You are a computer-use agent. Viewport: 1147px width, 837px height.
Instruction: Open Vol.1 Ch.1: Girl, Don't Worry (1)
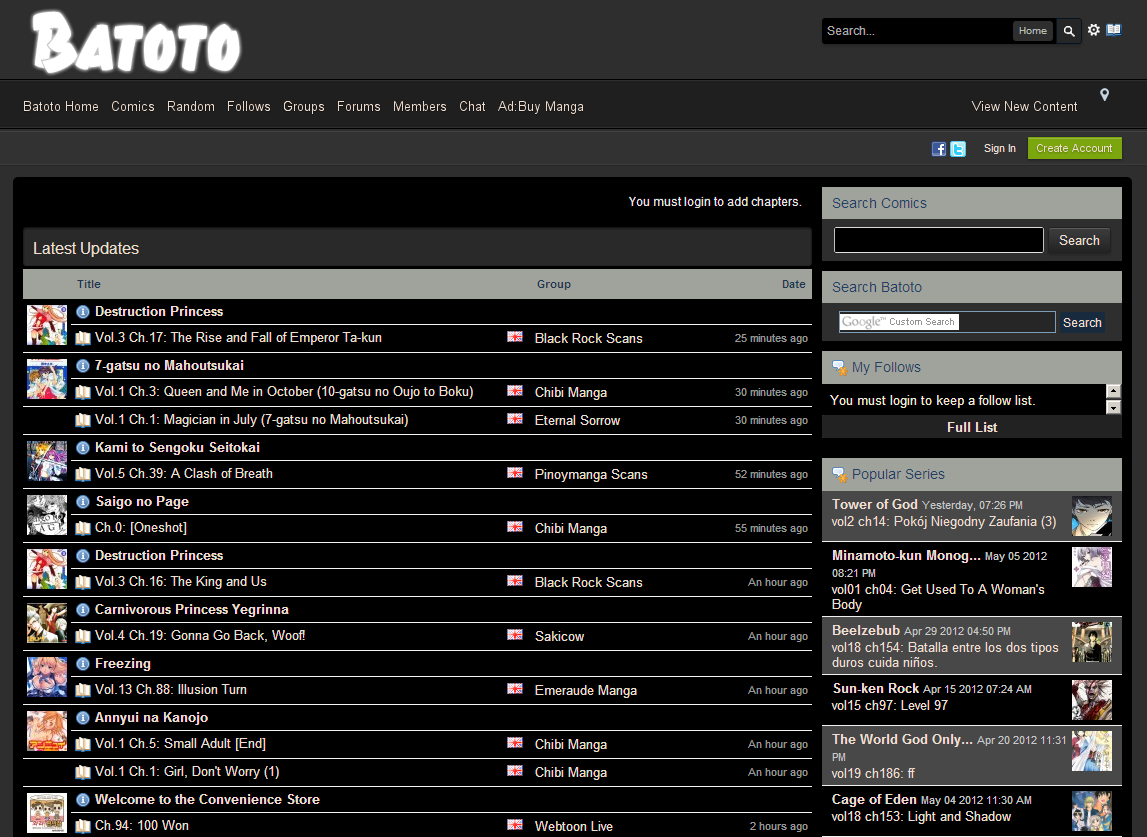pos(187,772)
